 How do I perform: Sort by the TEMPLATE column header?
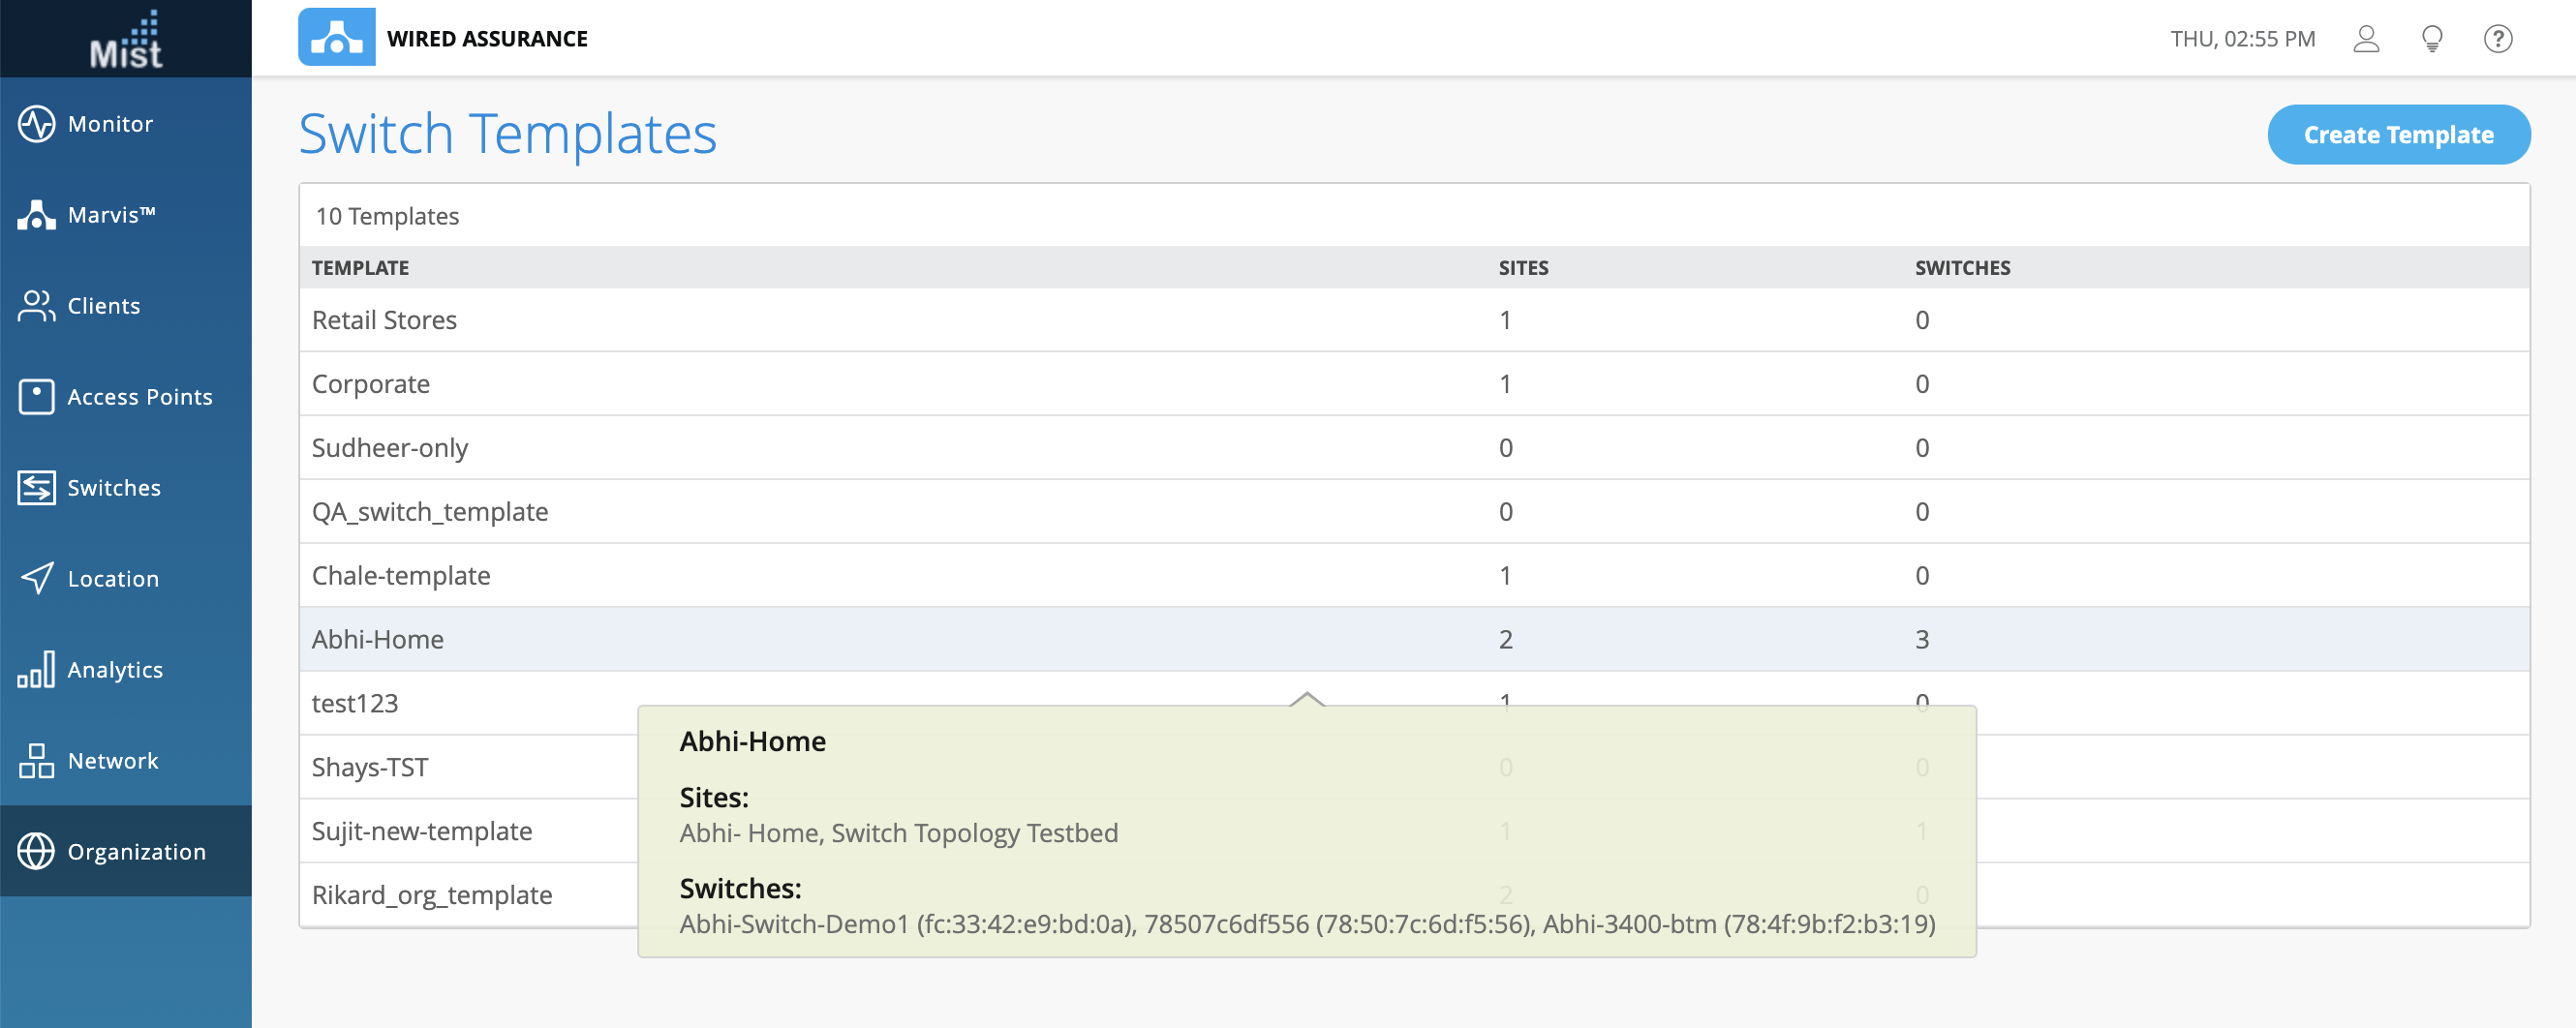click(361, 268)
